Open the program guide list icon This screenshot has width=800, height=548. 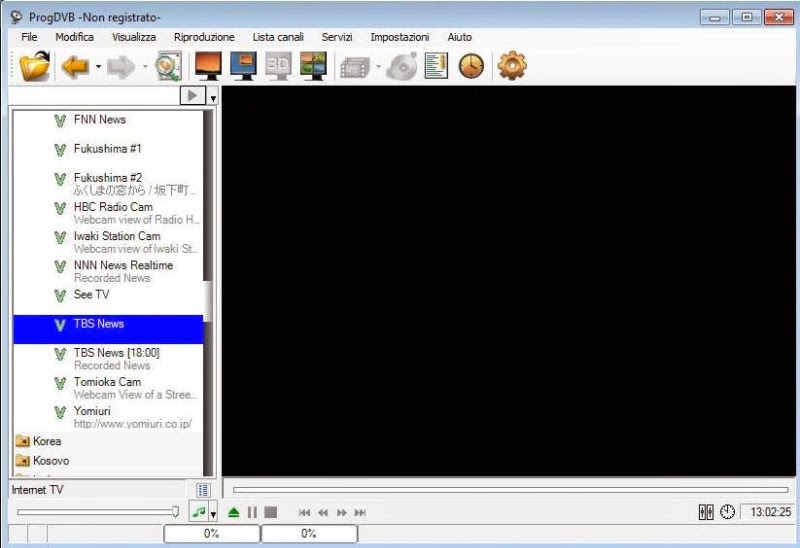tap(436, 66)
